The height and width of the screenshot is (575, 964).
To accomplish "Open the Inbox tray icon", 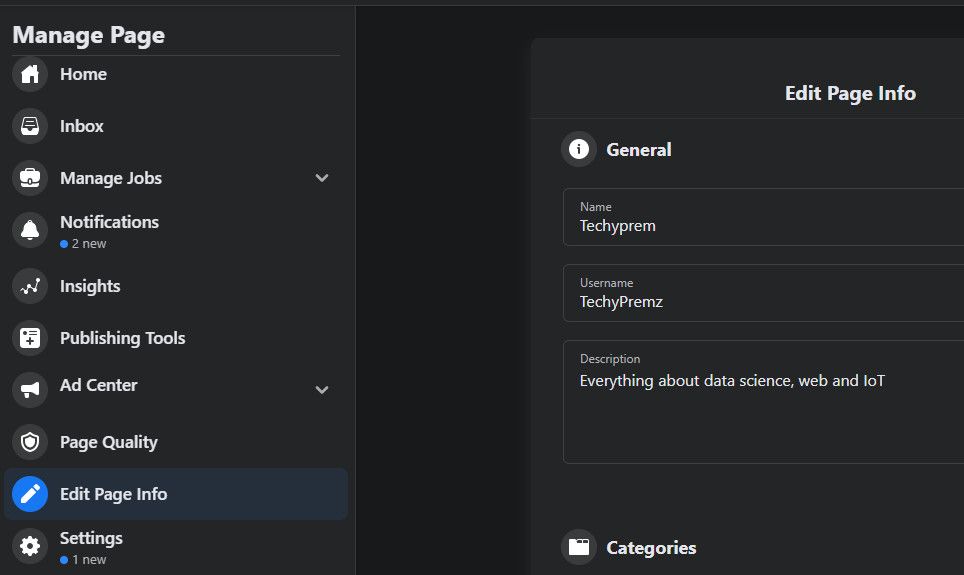I will 30,126.
